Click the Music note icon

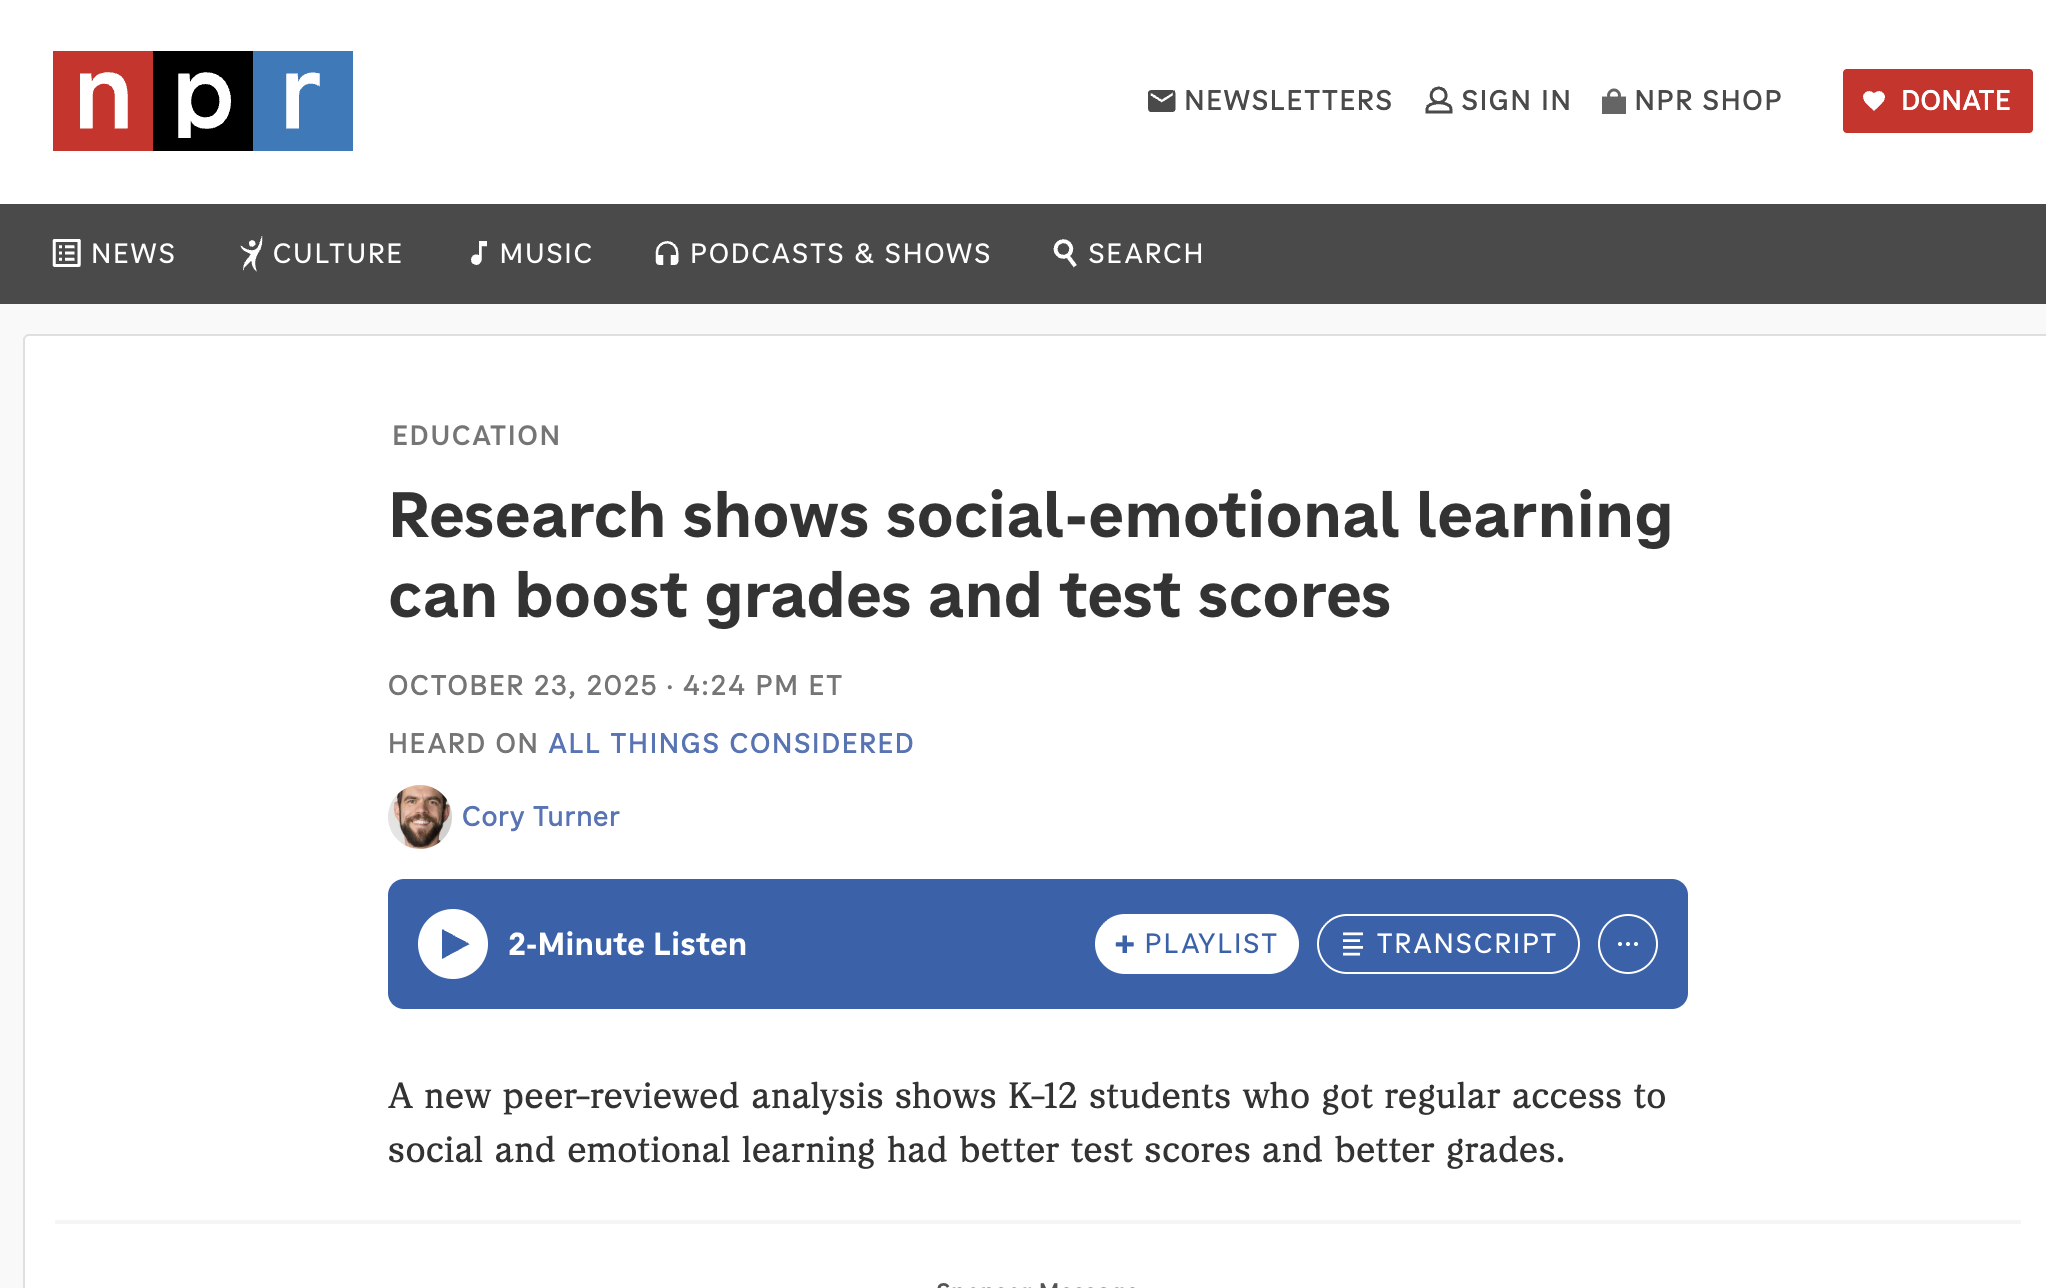pos(479,254)
